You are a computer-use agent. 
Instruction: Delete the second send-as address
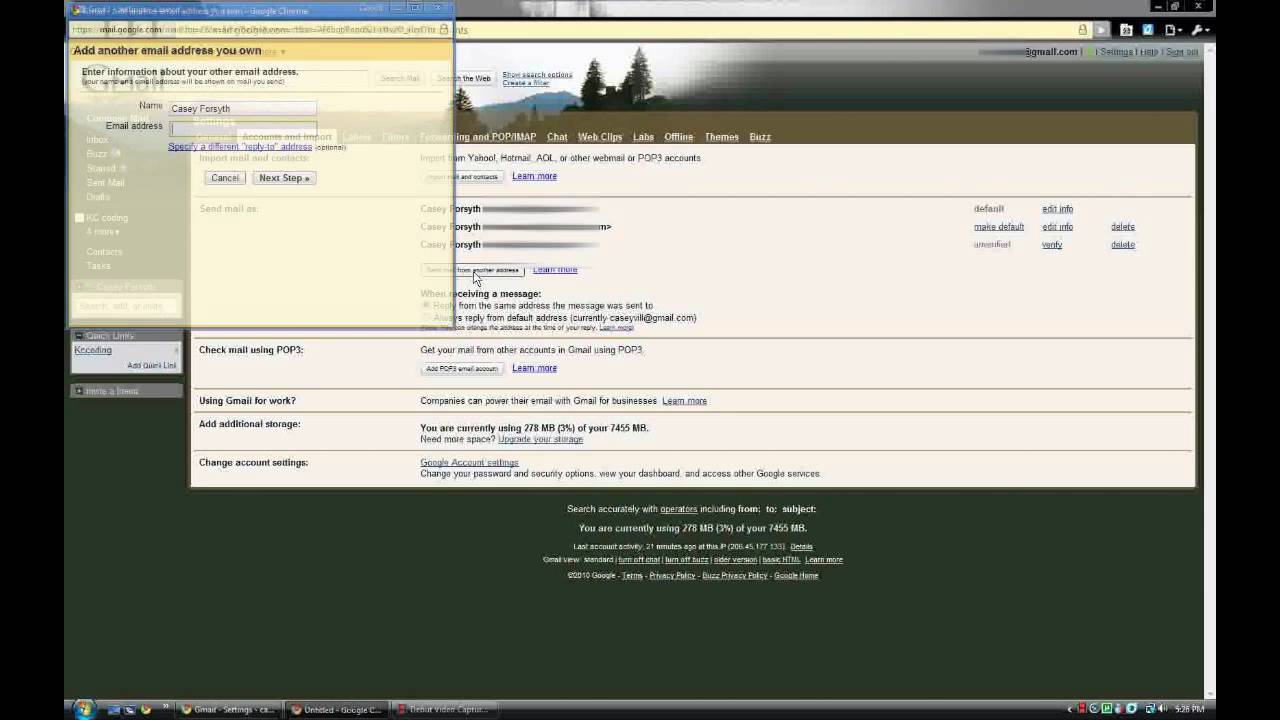point(1122,227)
